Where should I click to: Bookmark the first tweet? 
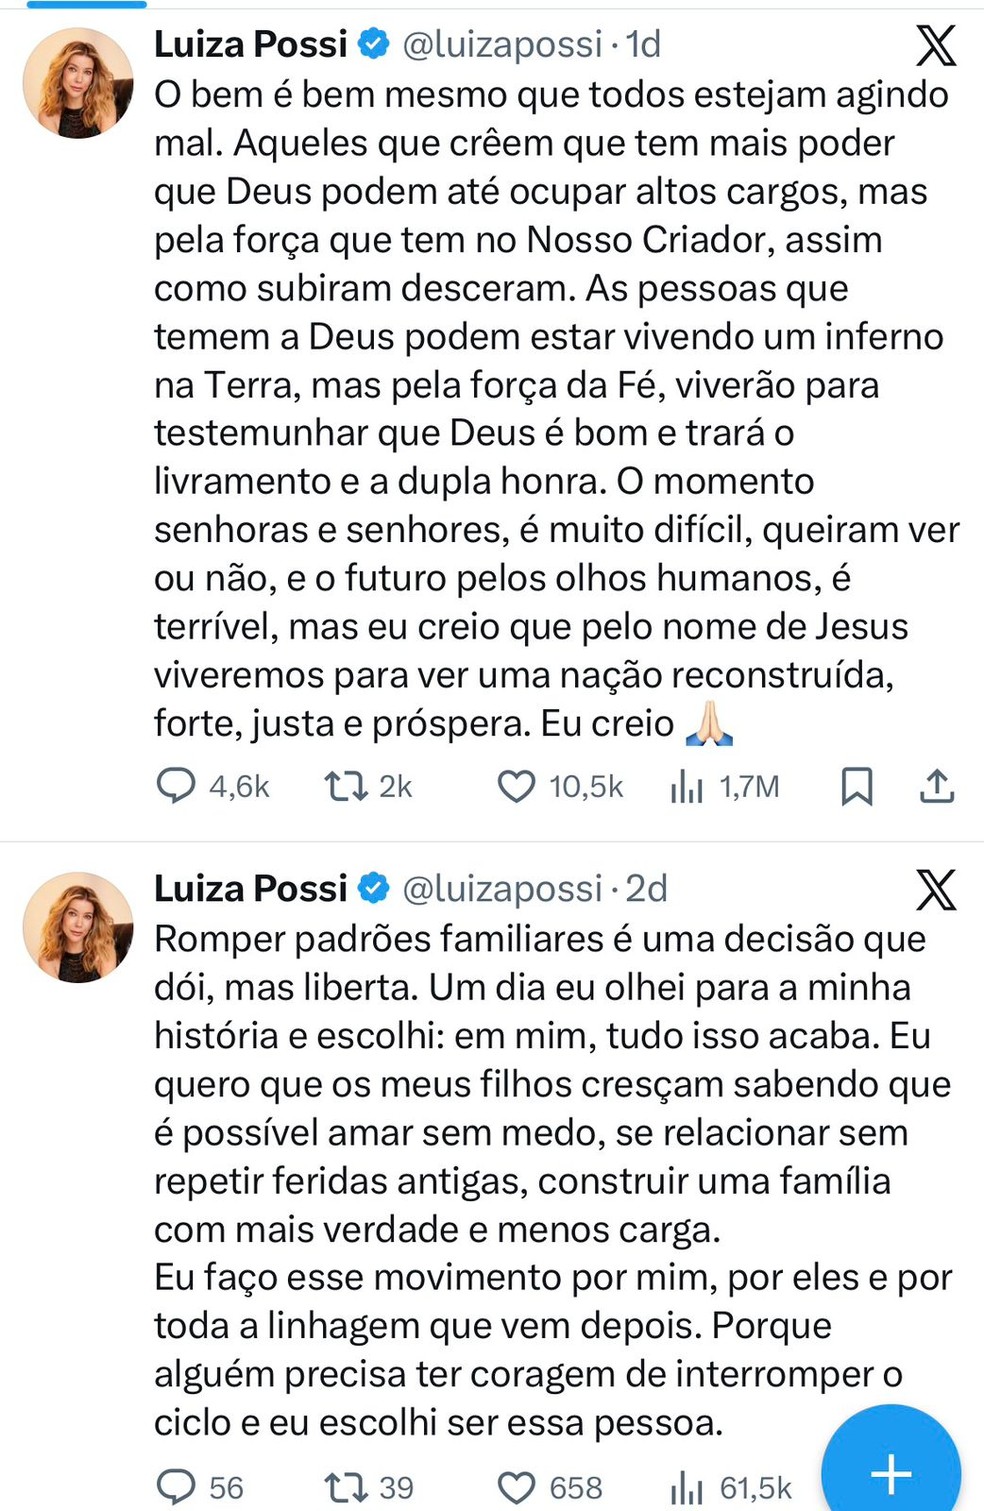[858, 786]
